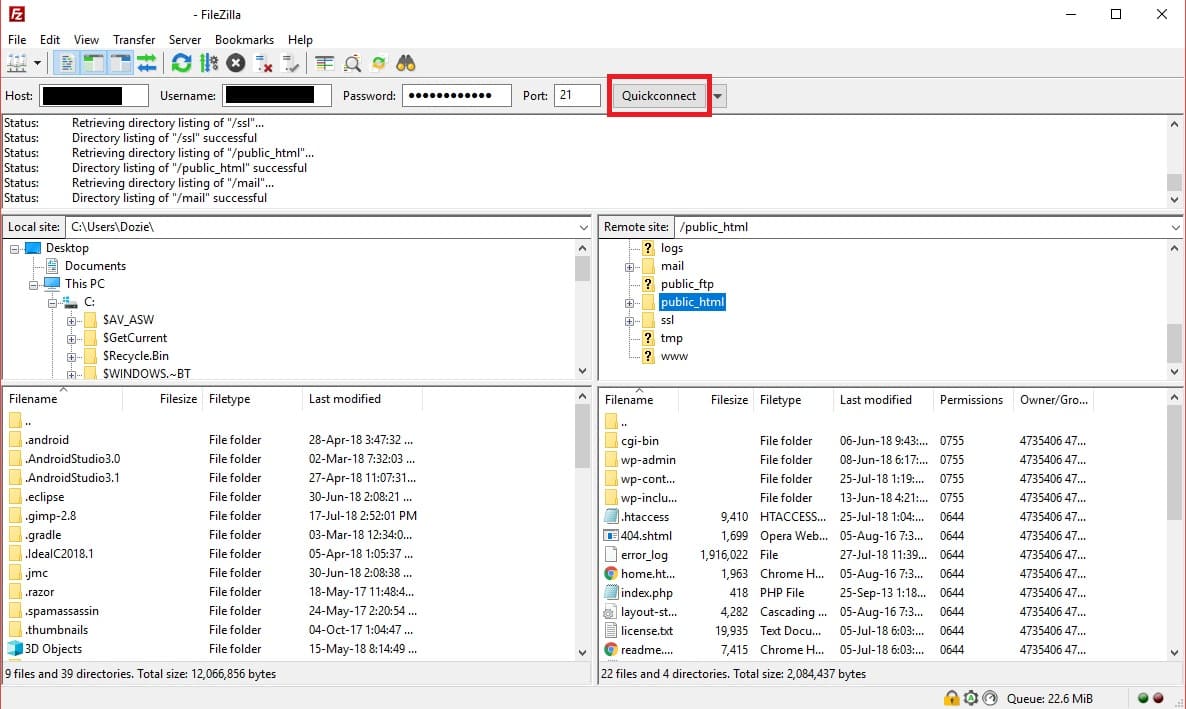Toggle directory comparison icon
The width and height of the screenshot is (1186, 709).
click(352, 64)
